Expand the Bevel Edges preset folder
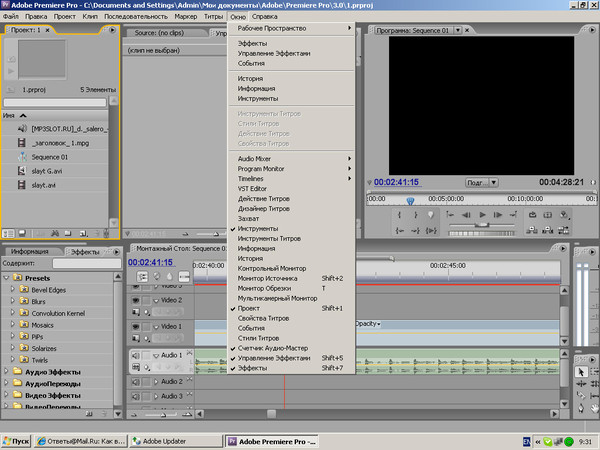The image size is (600, 450). tap(13, 289)
